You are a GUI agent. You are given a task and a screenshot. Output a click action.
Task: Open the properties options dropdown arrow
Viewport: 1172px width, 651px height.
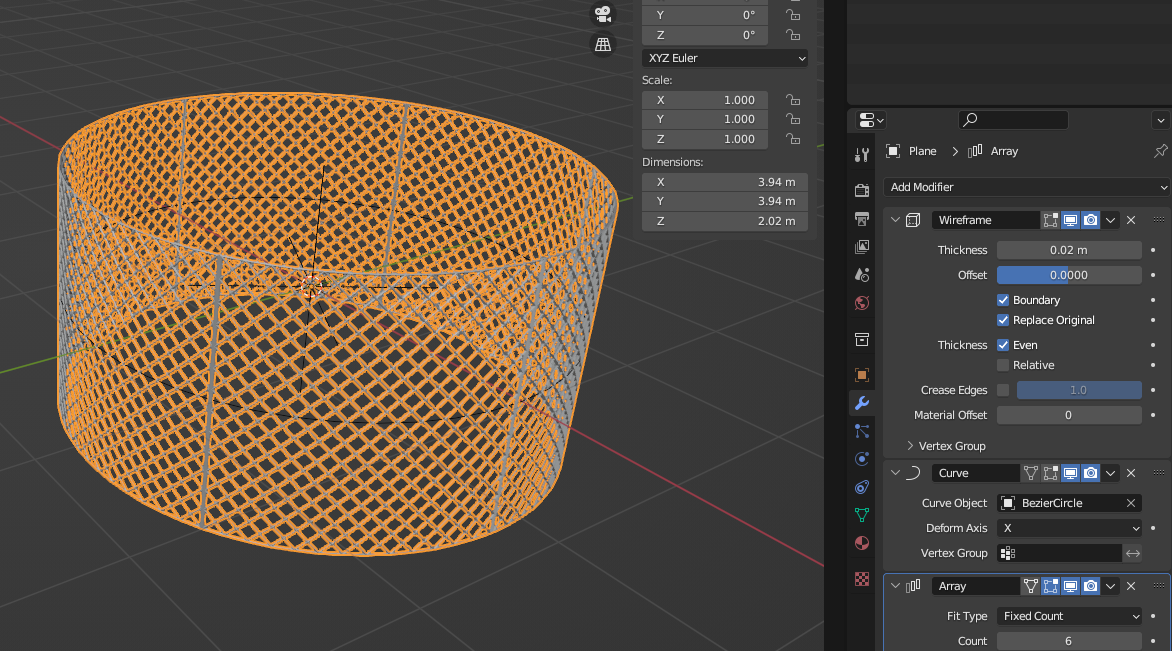pos(1160,120)
